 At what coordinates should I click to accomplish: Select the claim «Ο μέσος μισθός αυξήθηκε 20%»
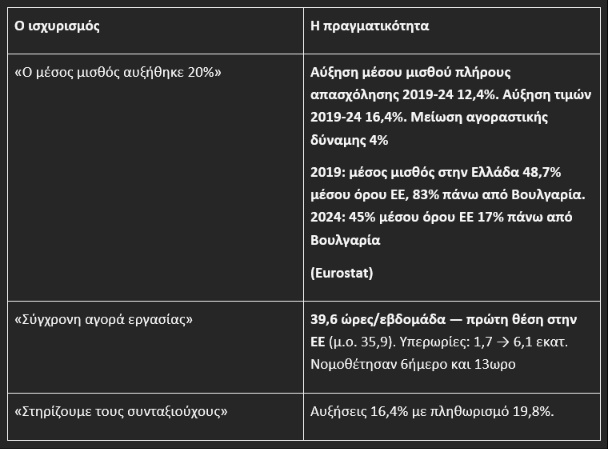tap(118, 73)
